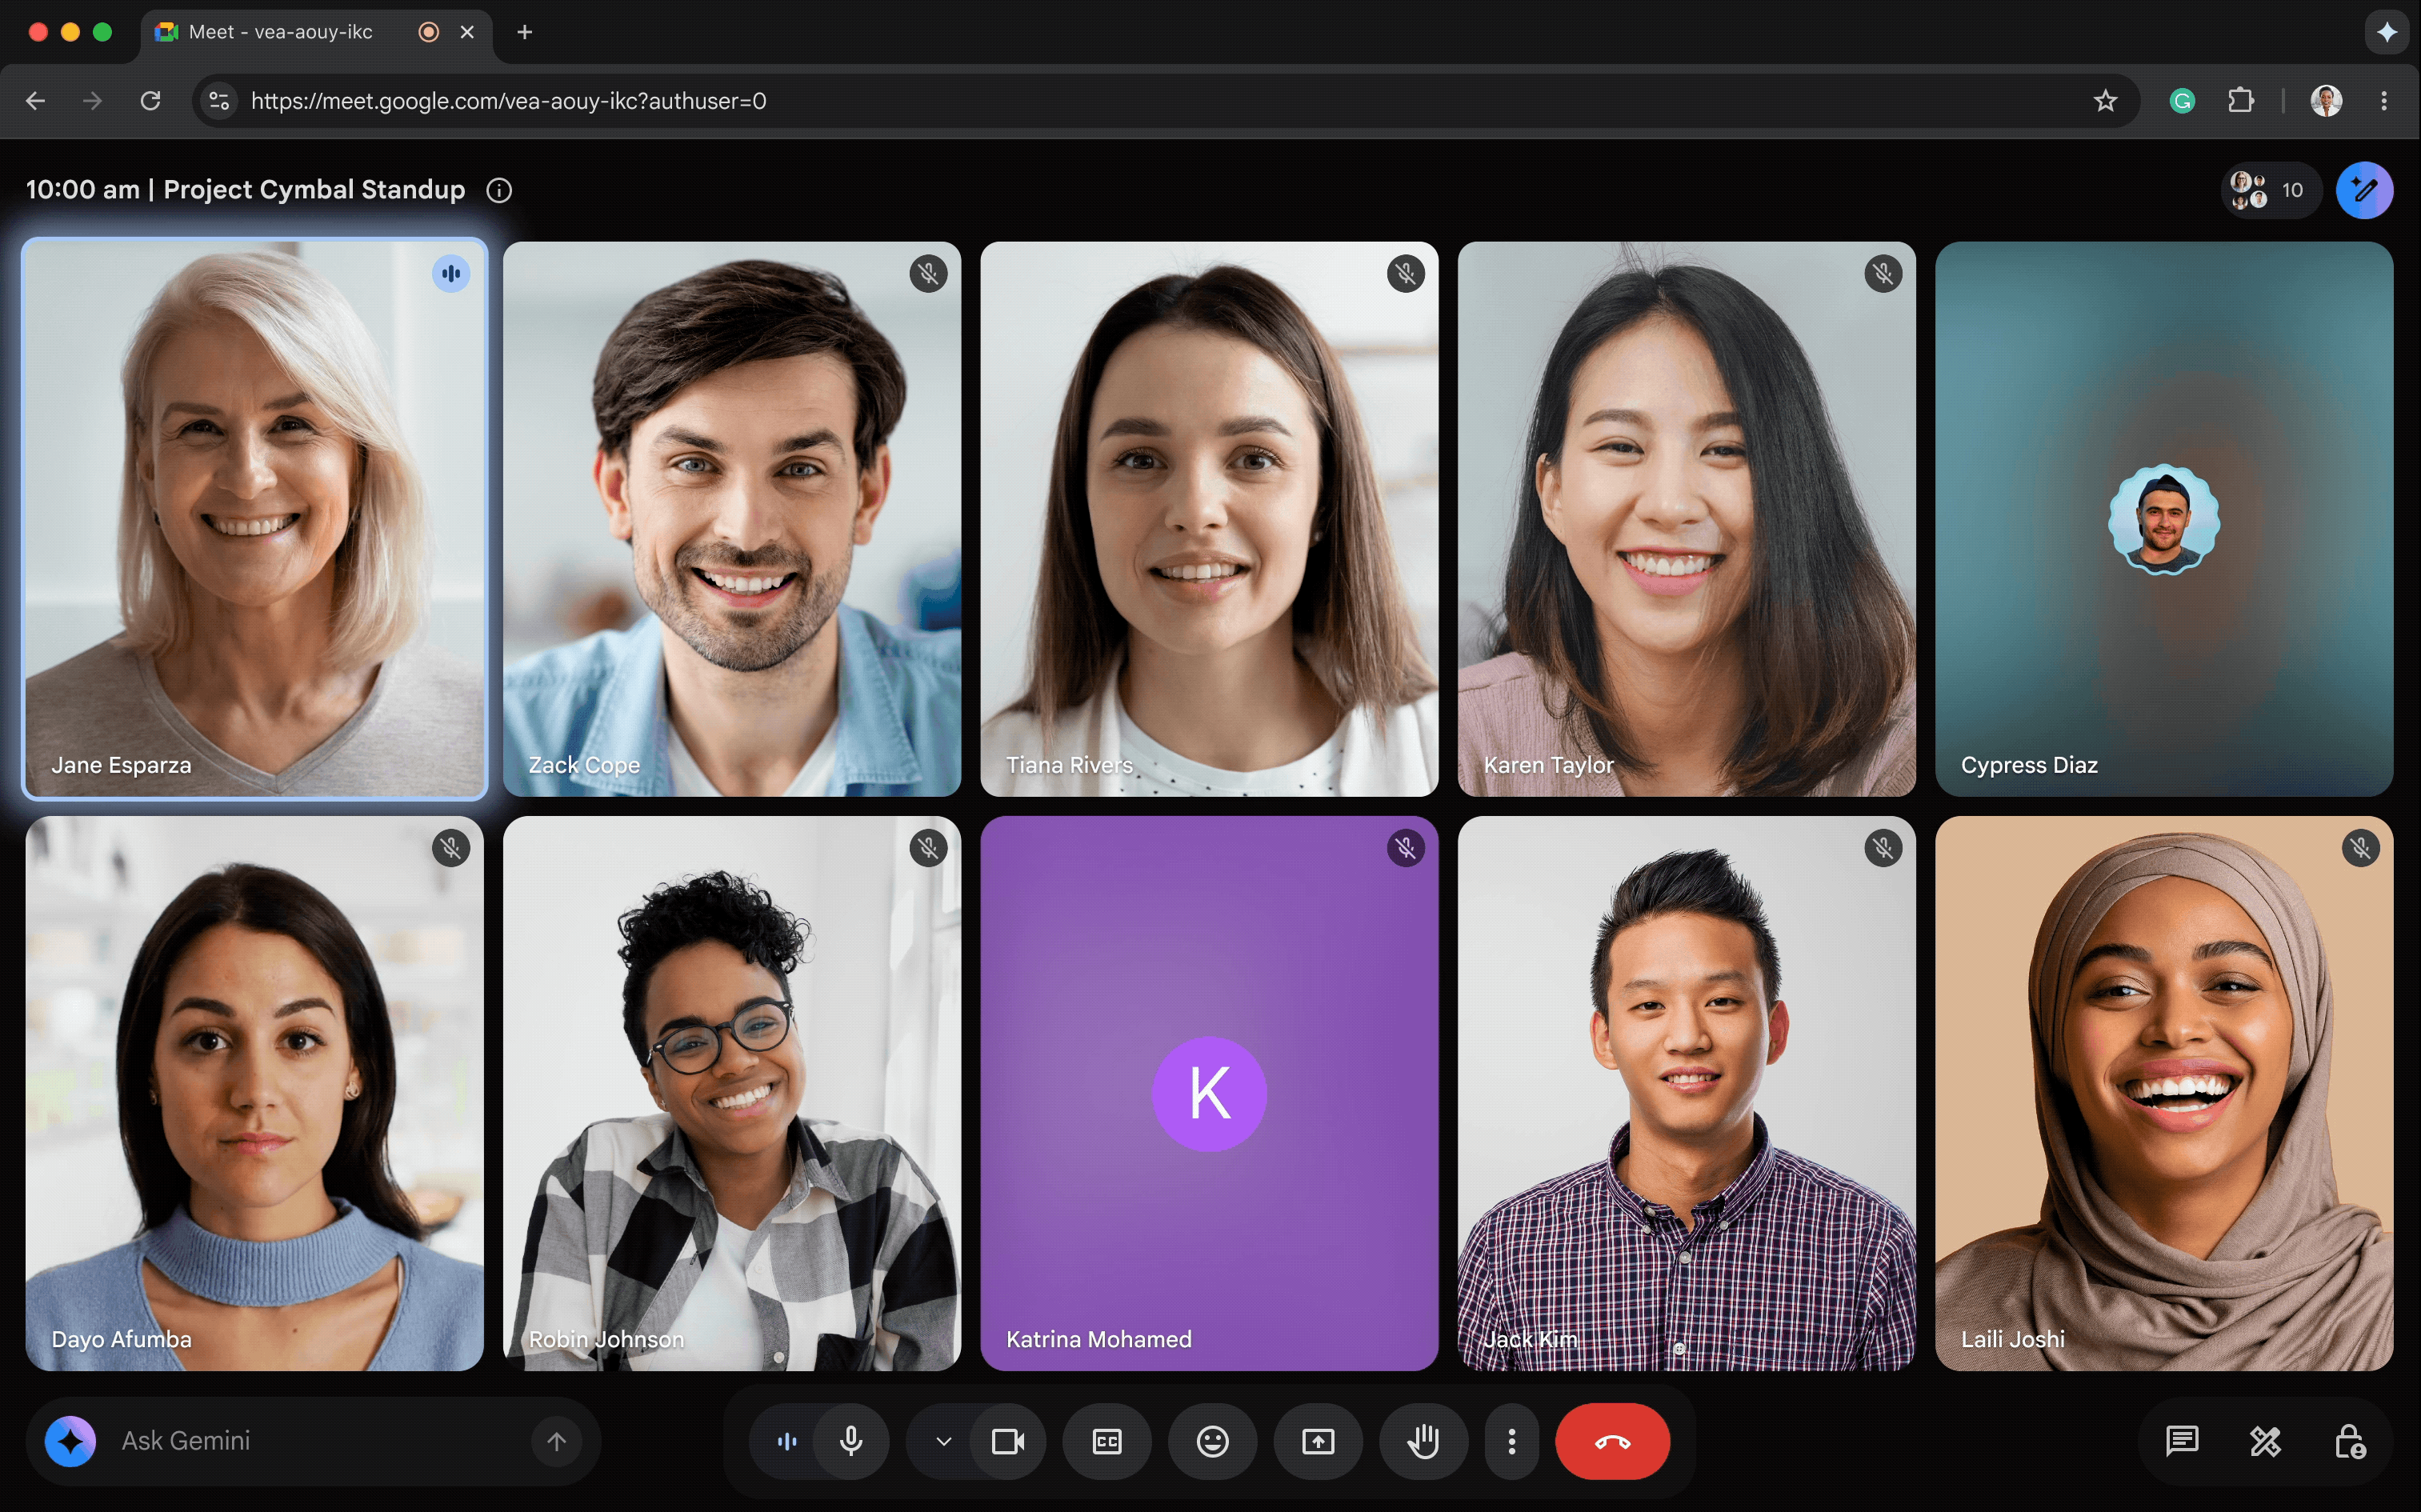This screenshot has width=2421, height=1512.
Task: Go forward in browser history
Action: point(93,101)
